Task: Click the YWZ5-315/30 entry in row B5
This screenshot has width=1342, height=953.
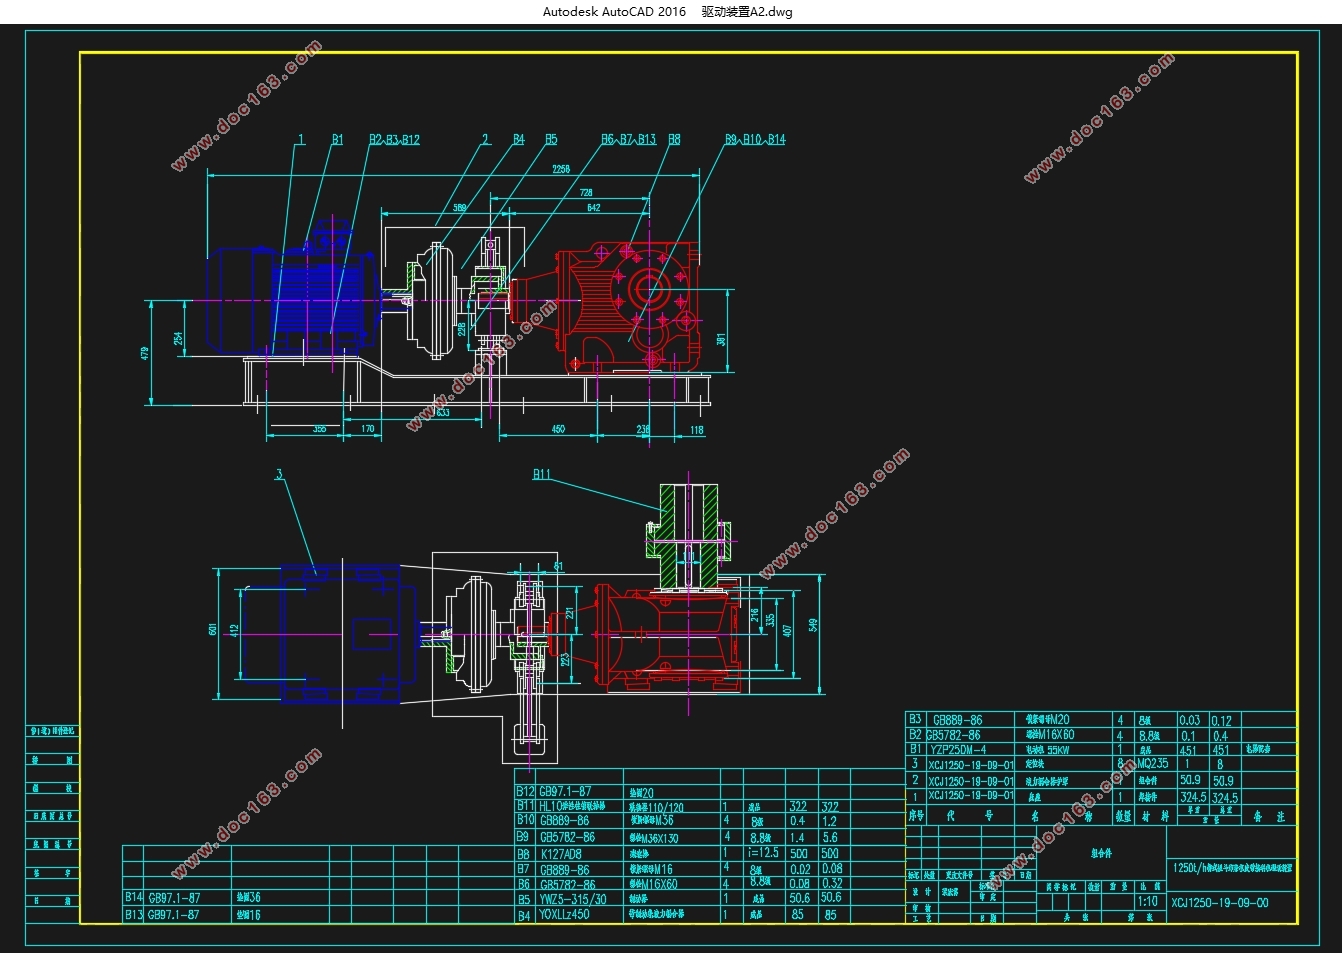Action: pos(572,899)
